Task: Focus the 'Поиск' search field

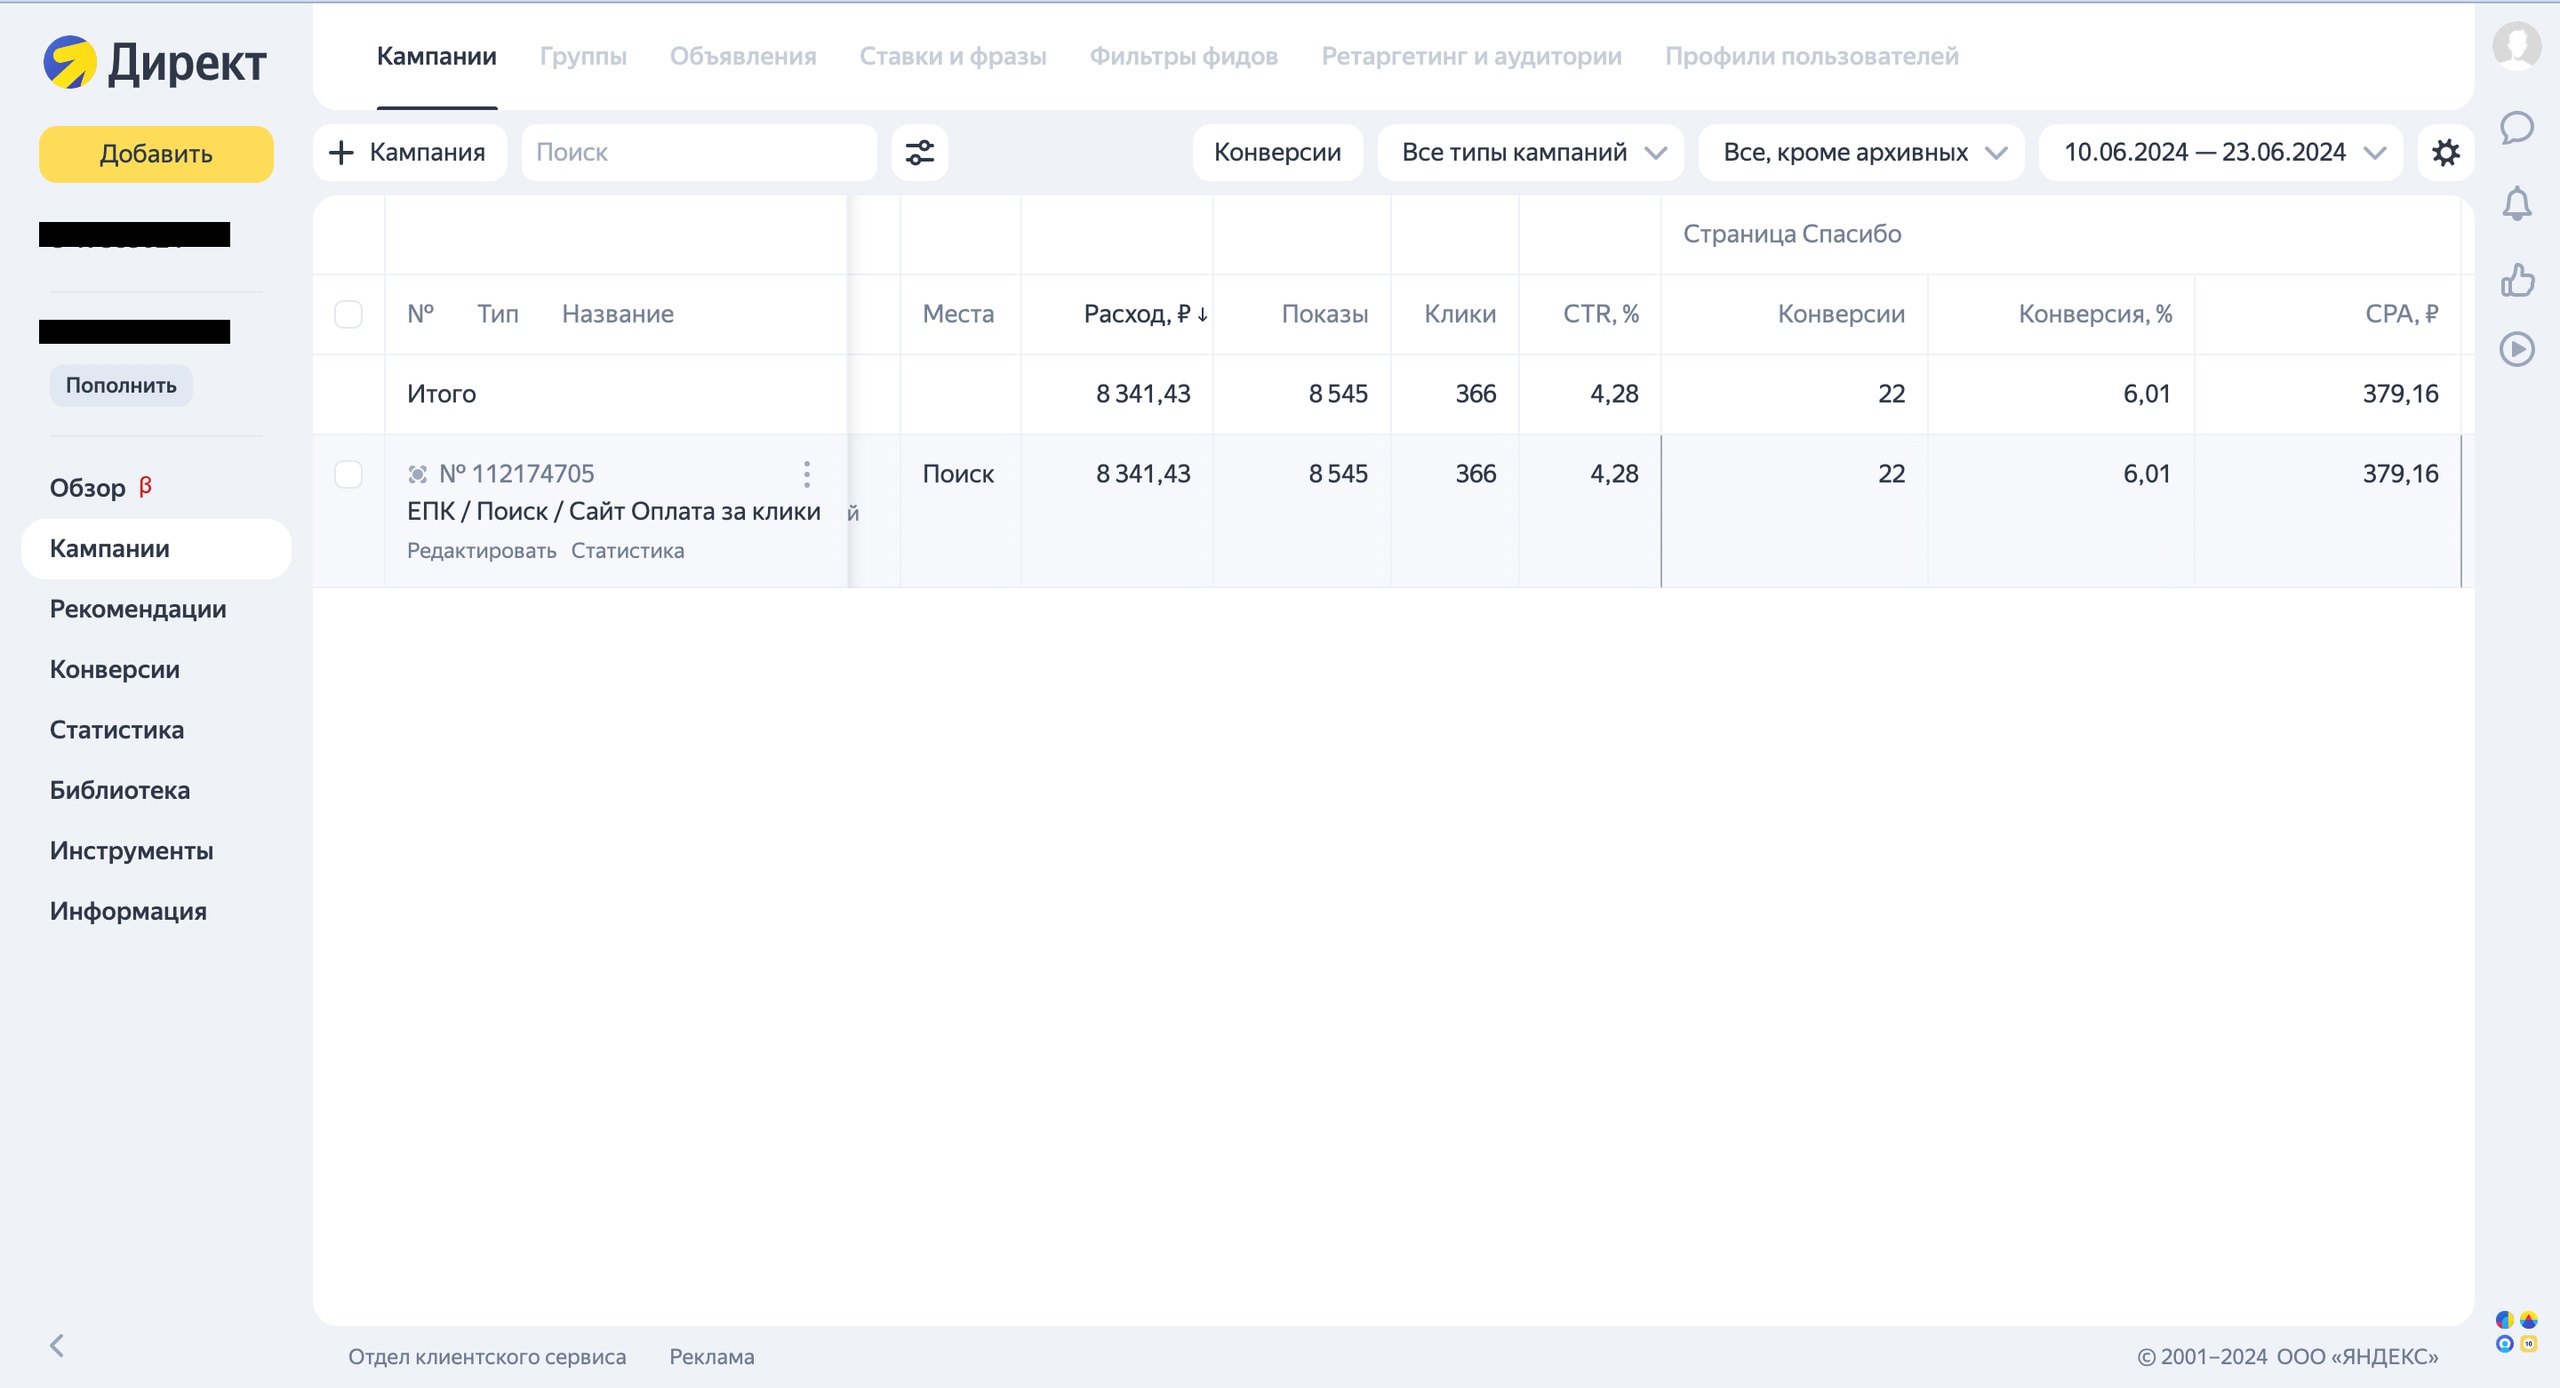Action: tap(698, 152)
